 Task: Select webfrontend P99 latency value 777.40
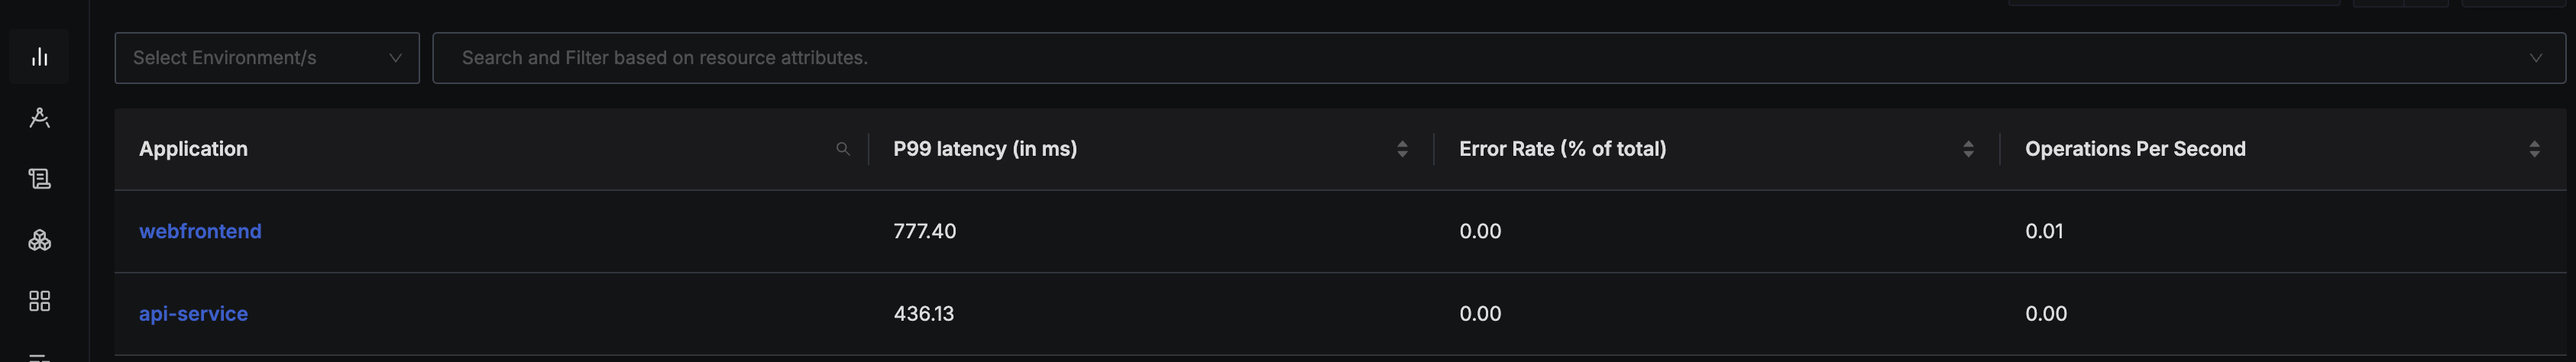[924, 231]
